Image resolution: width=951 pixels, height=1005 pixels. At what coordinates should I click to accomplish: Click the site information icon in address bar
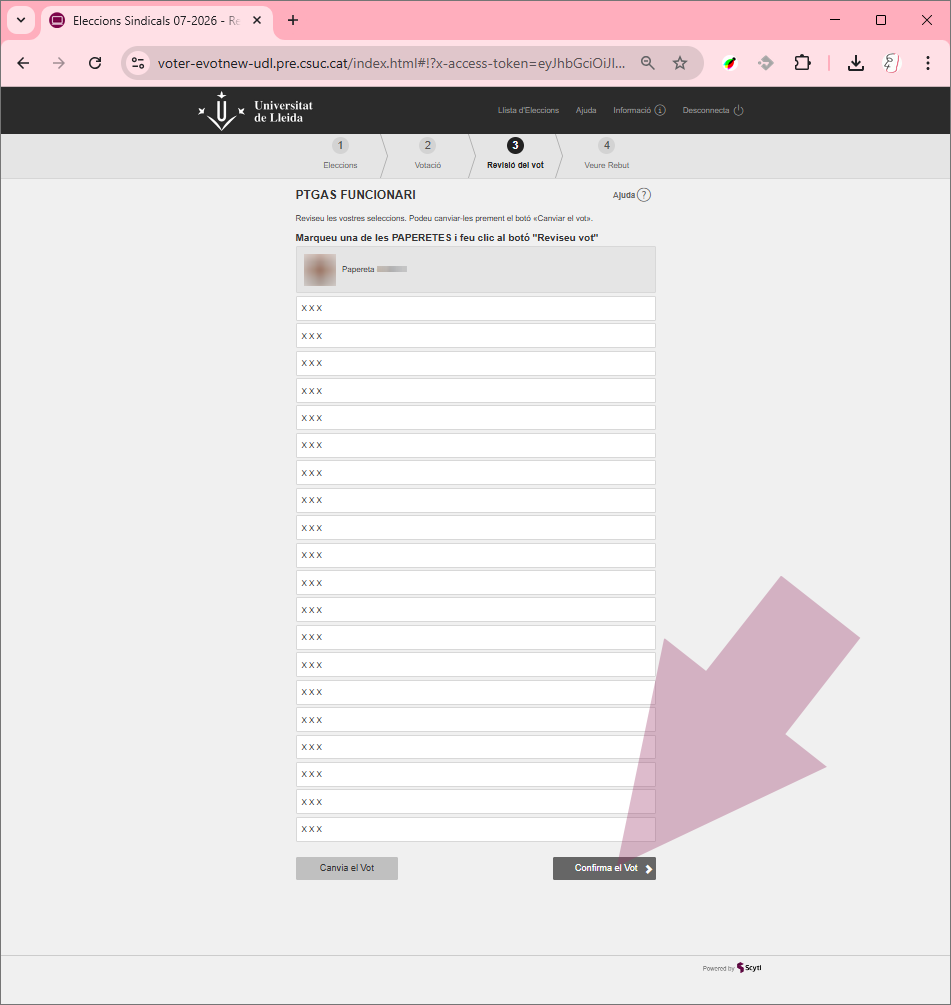(138, 63)
